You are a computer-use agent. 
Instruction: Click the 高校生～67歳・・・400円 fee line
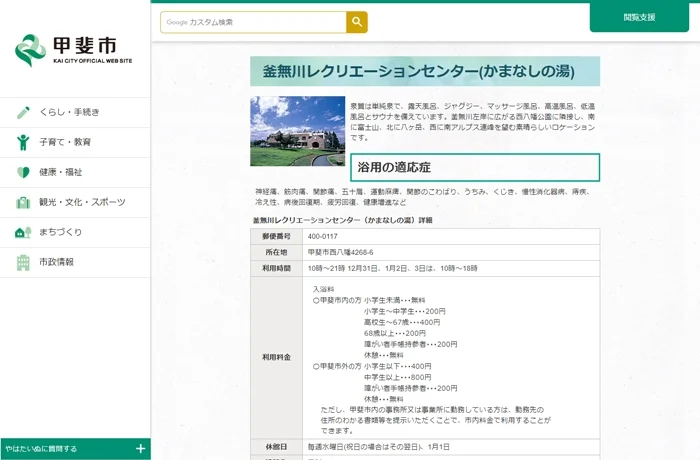[x=402, y=322]
